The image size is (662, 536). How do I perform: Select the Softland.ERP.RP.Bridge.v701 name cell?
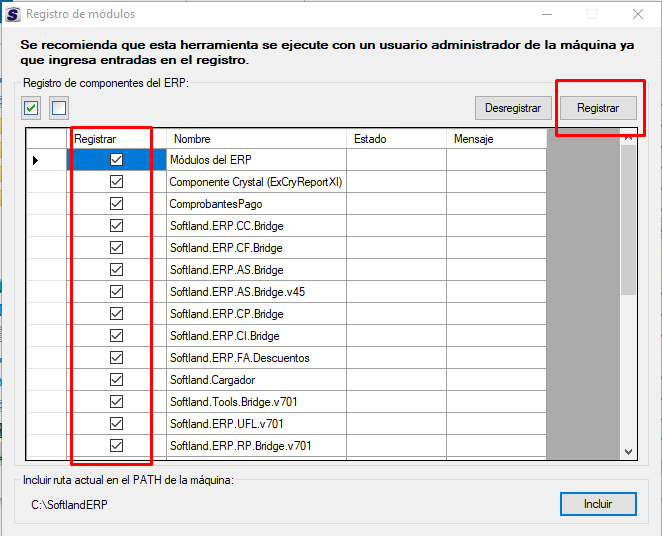256,445
